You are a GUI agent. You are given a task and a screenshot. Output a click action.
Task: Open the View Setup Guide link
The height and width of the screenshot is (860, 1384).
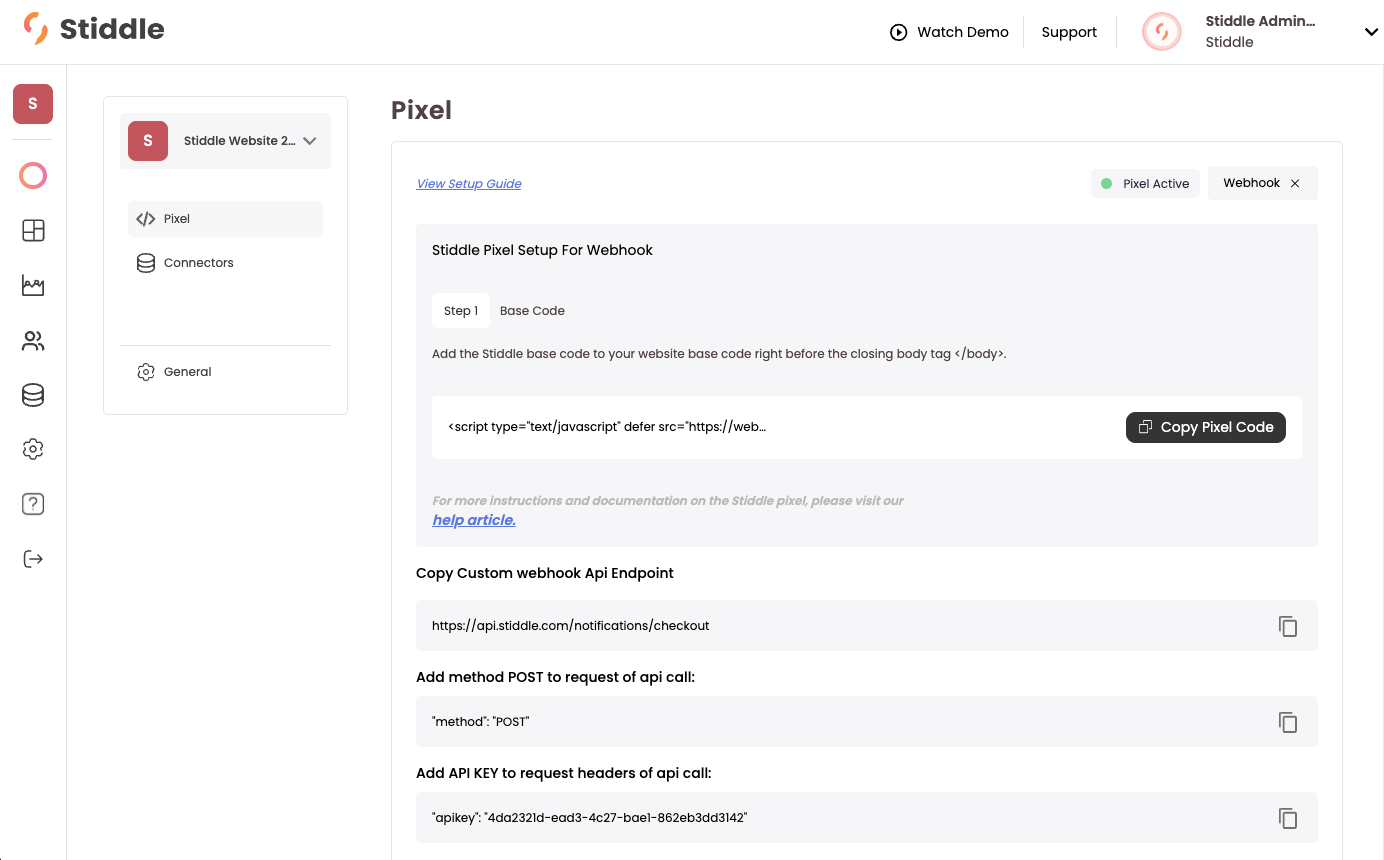click(469, 184)
